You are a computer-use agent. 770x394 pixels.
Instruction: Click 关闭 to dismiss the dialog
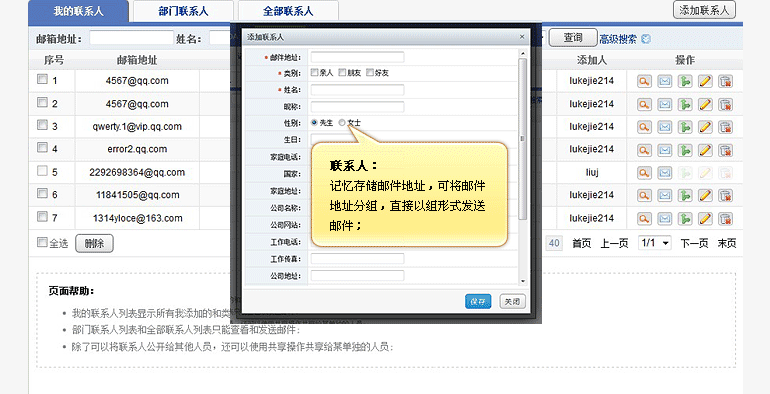(x=512, y=302)
